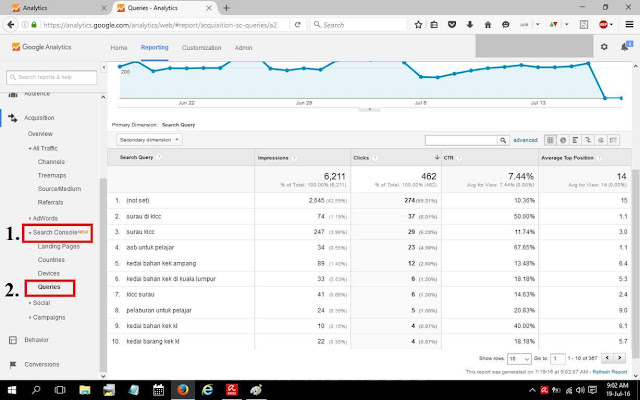Switch to term cloud view icon
The width and height of the screenshot is (640, 400).
tap(600, 140)
